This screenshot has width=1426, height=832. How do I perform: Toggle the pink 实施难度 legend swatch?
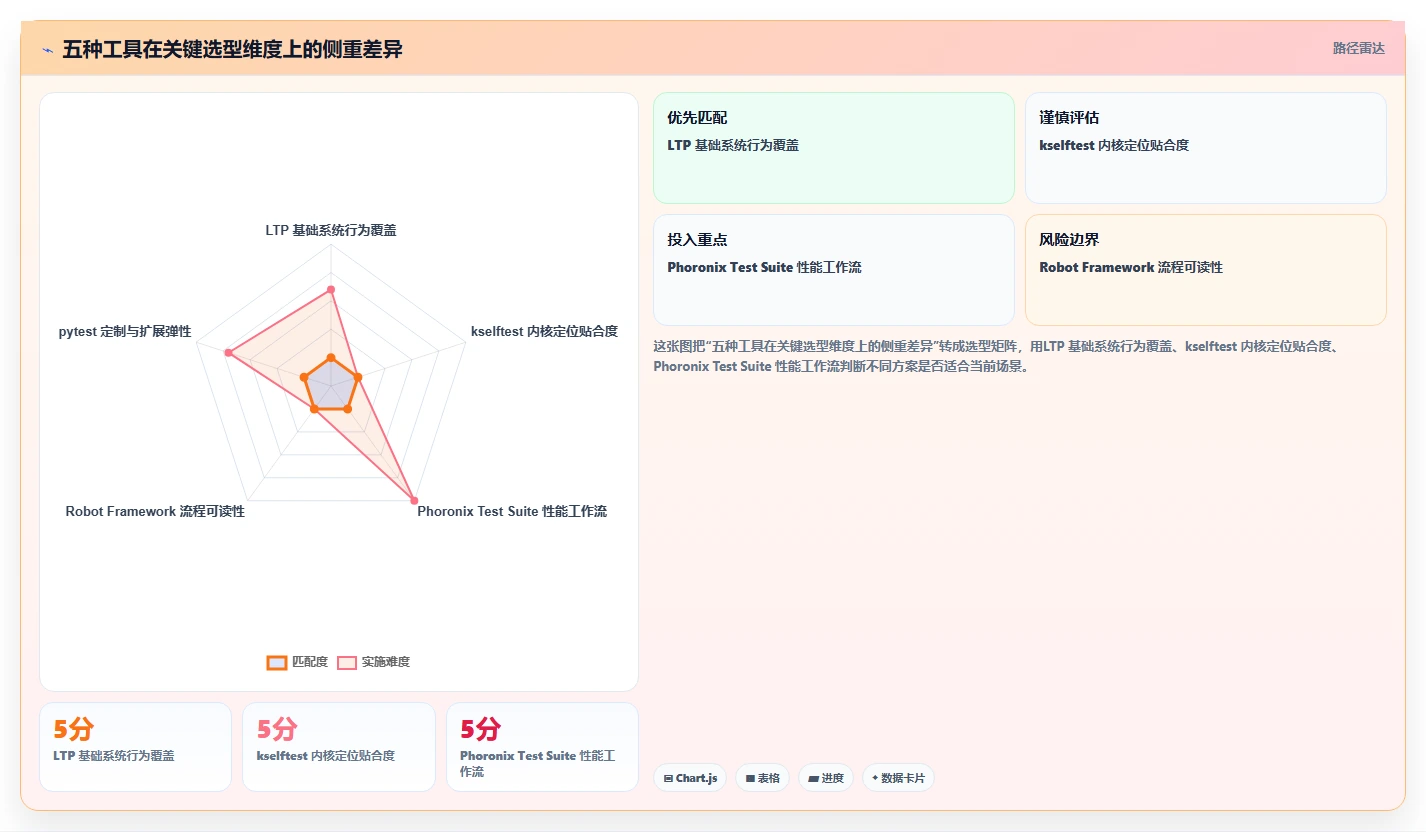(347, 662)
